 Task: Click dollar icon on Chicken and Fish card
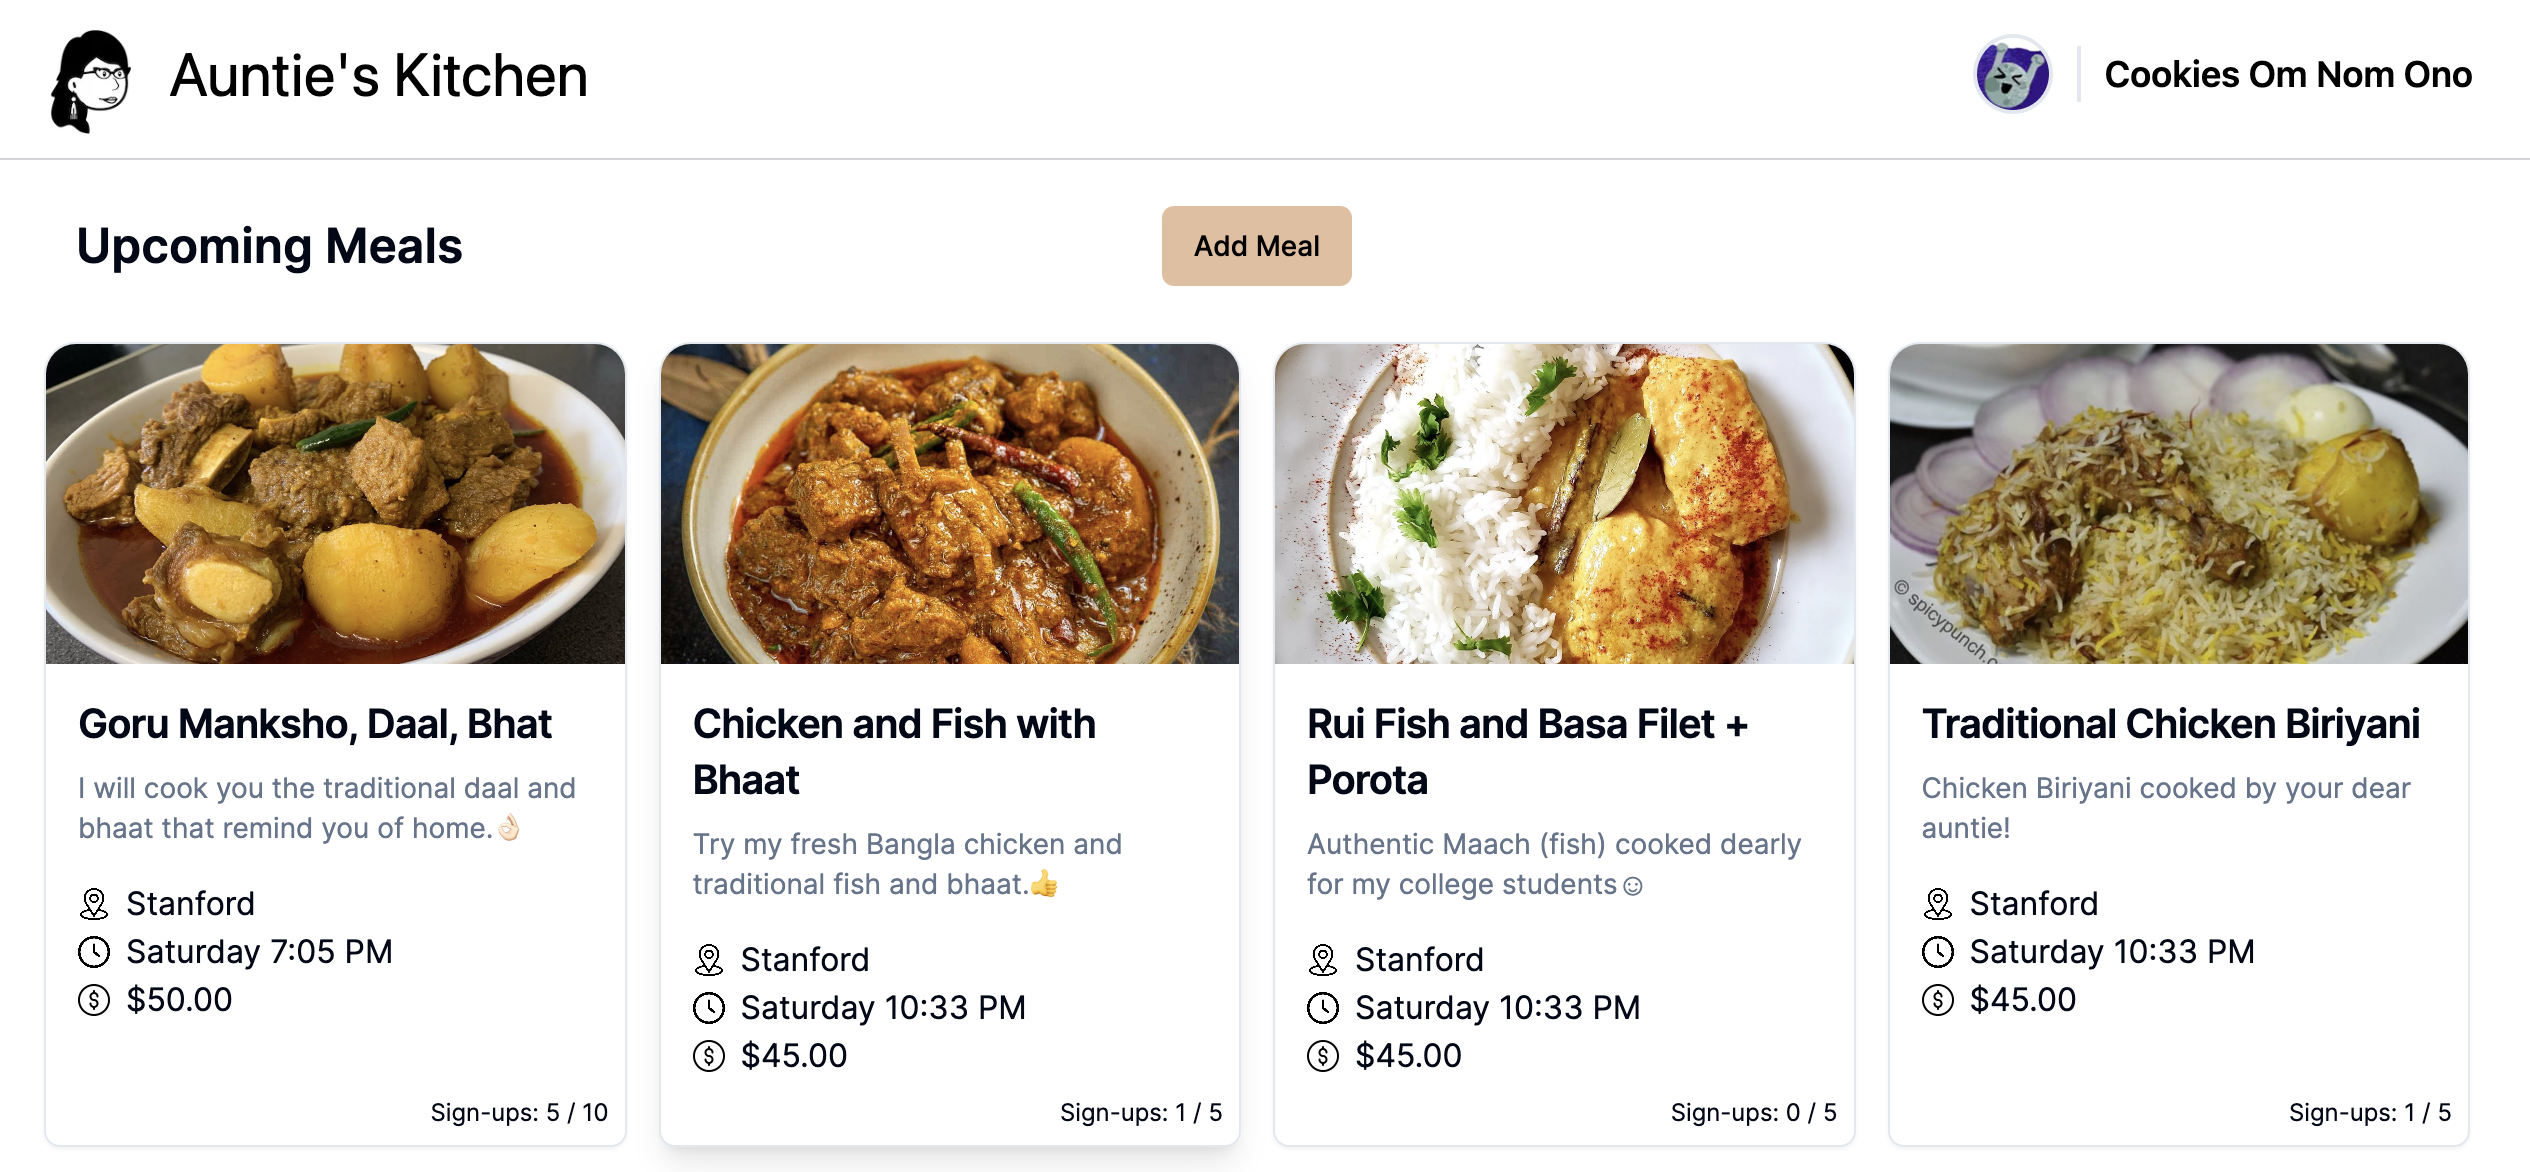click(x=709, y=1056)
